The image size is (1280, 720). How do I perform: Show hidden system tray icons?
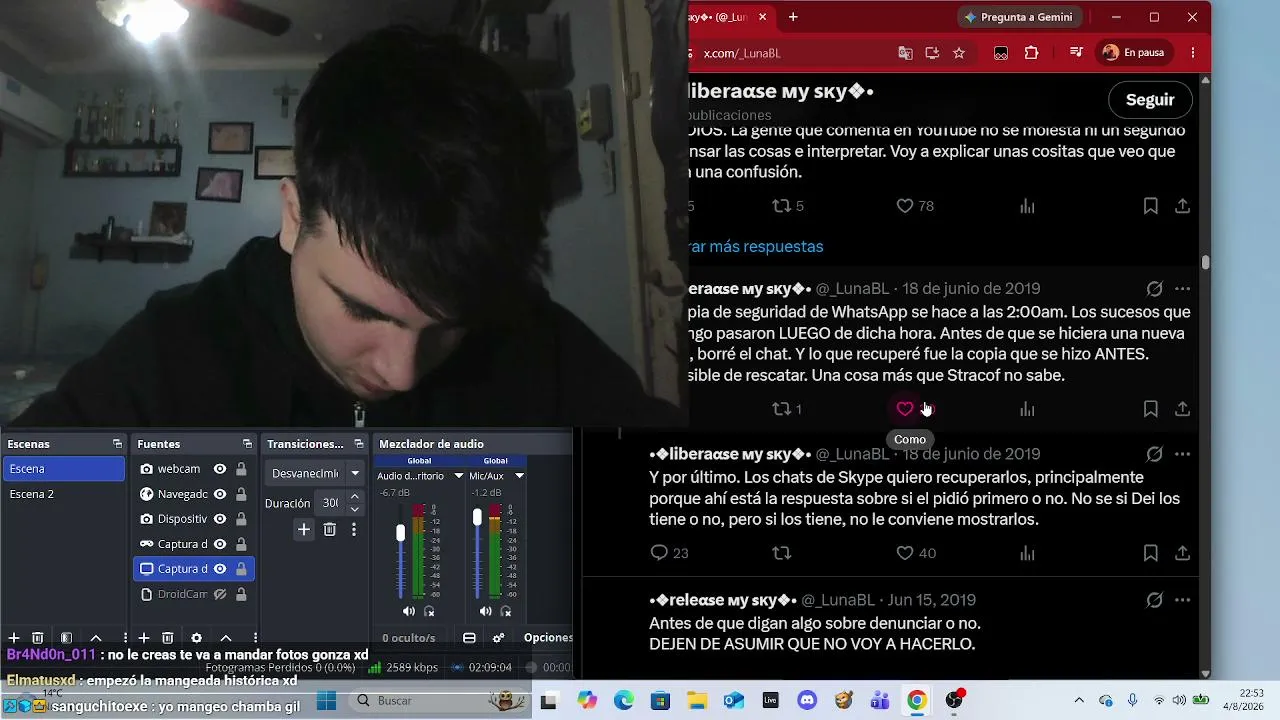point(1078,701)
